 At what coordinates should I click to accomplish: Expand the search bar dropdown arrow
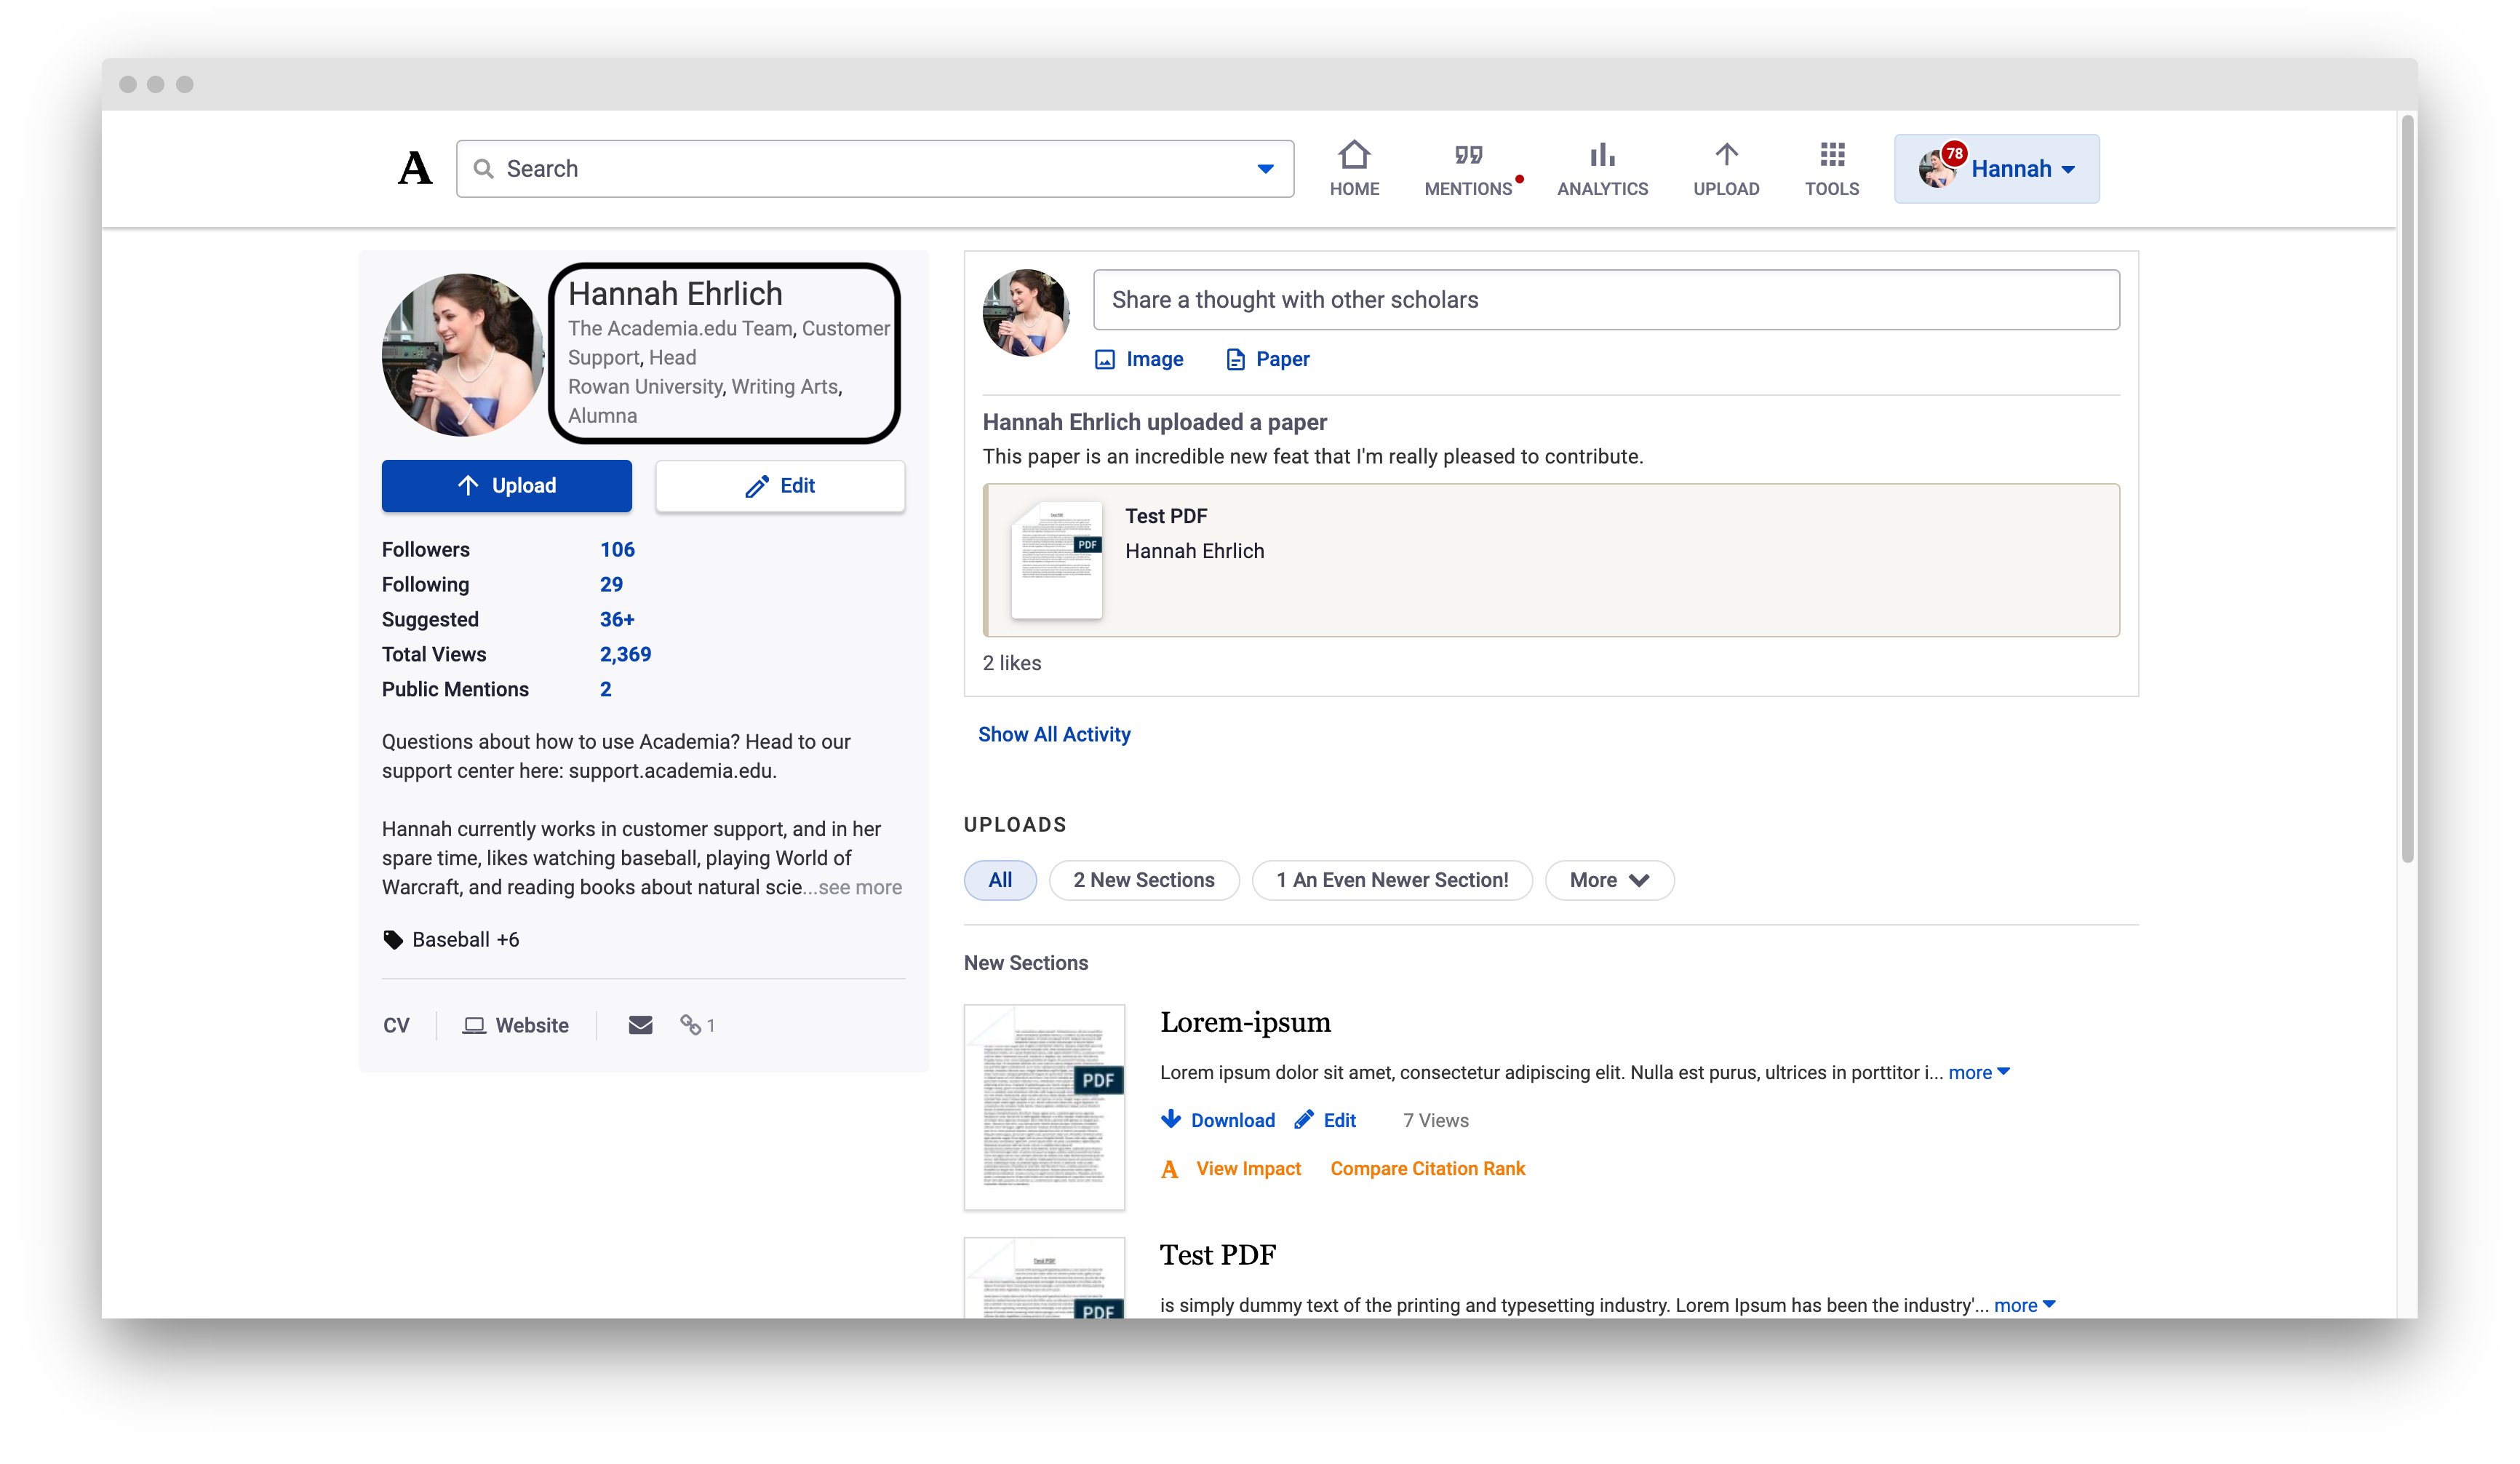tap(1265, 168)
